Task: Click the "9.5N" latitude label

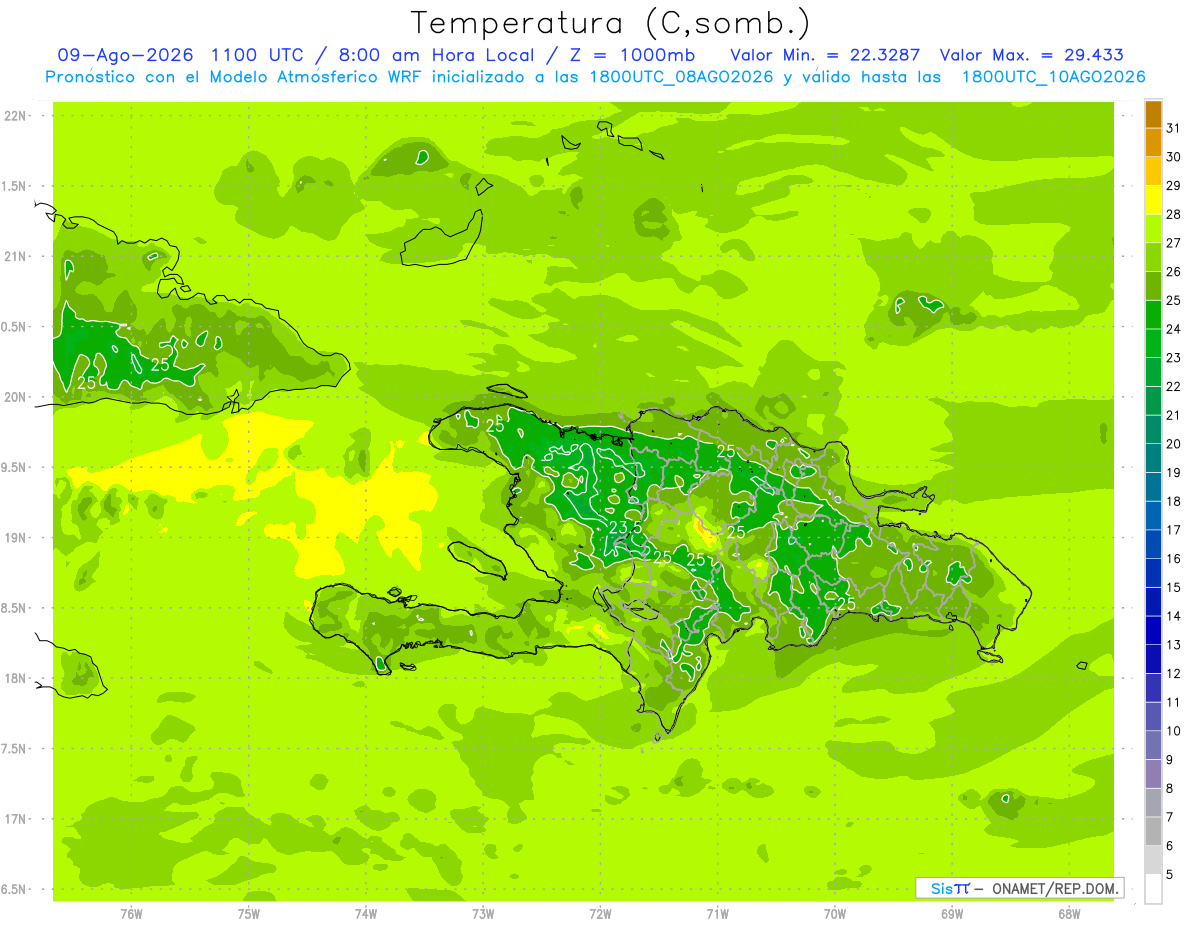Action: pos(15,467)
